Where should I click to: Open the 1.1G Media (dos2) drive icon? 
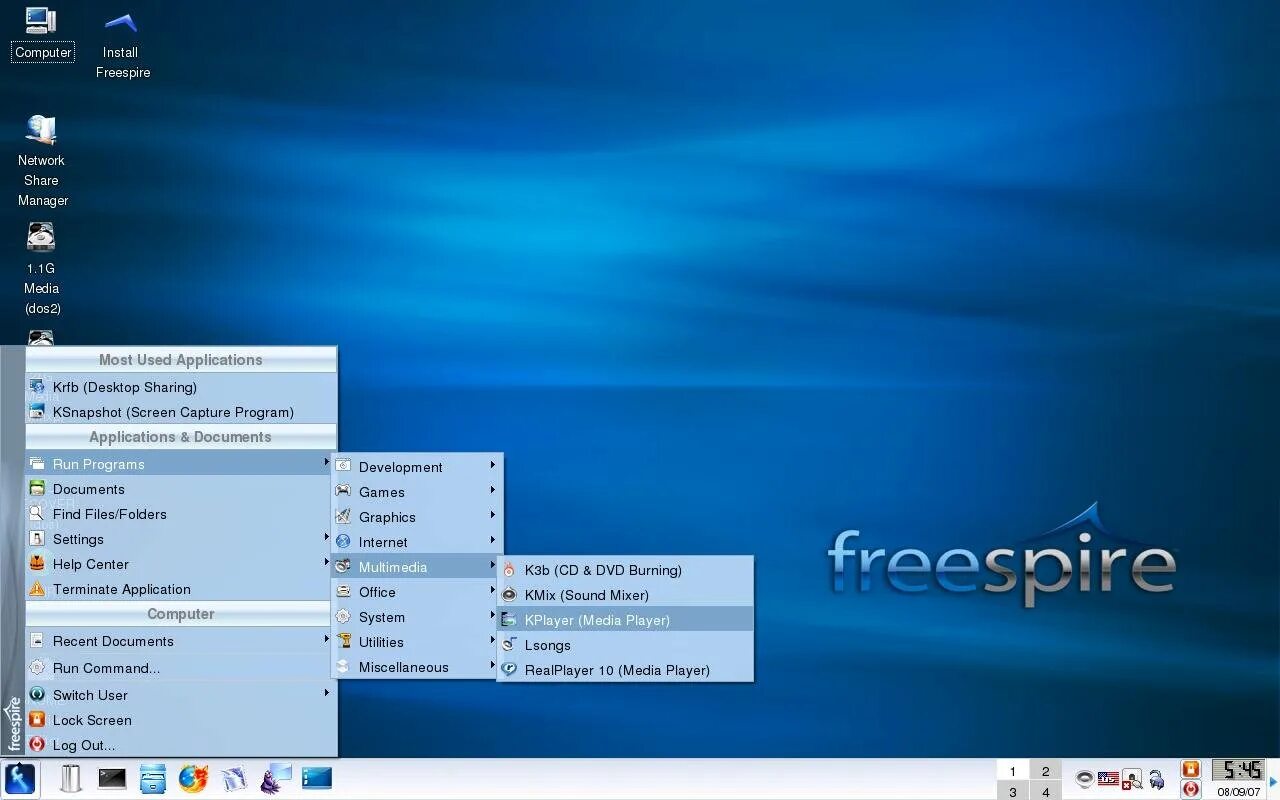[42, 268]
